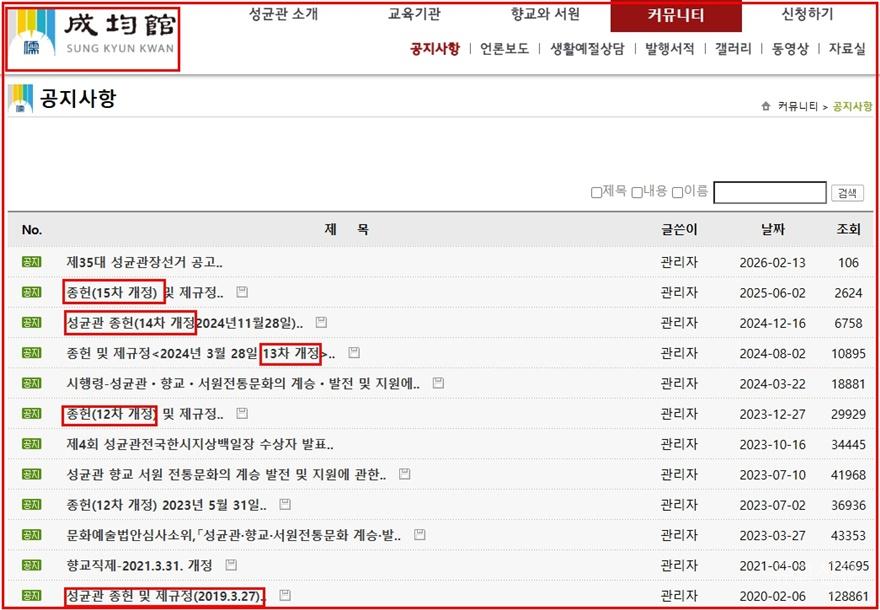Open 종헌 및 제규정 13차 개정 post
Image resolution: width=880 pixels, height=610 pixels.
pyautogui.click(x=200, y=353)
